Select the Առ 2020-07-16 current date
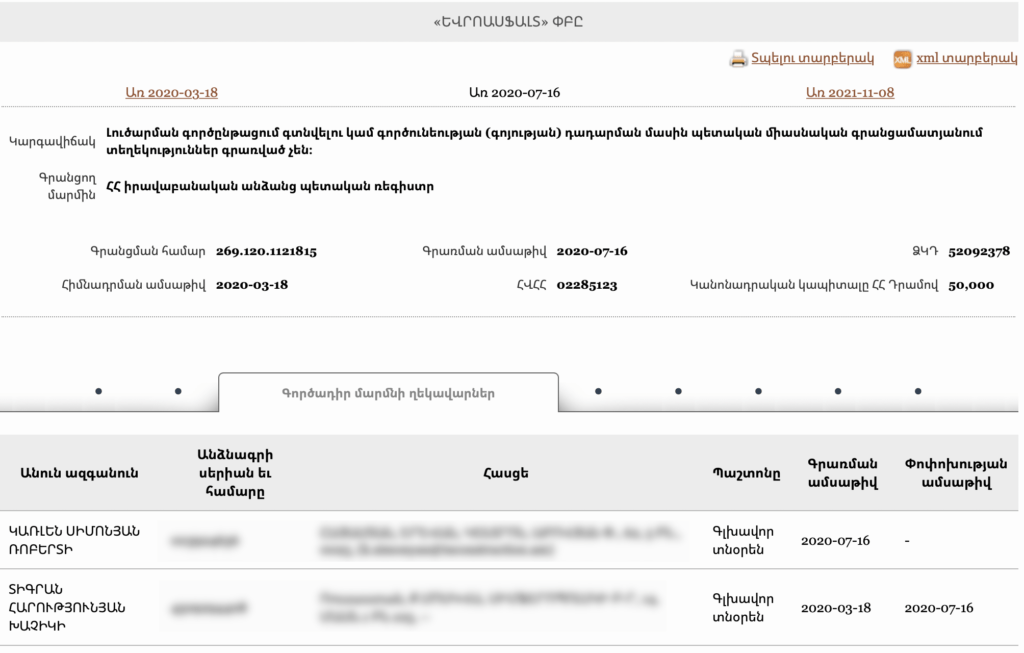The image size is (1024, 653). point(515,93)
